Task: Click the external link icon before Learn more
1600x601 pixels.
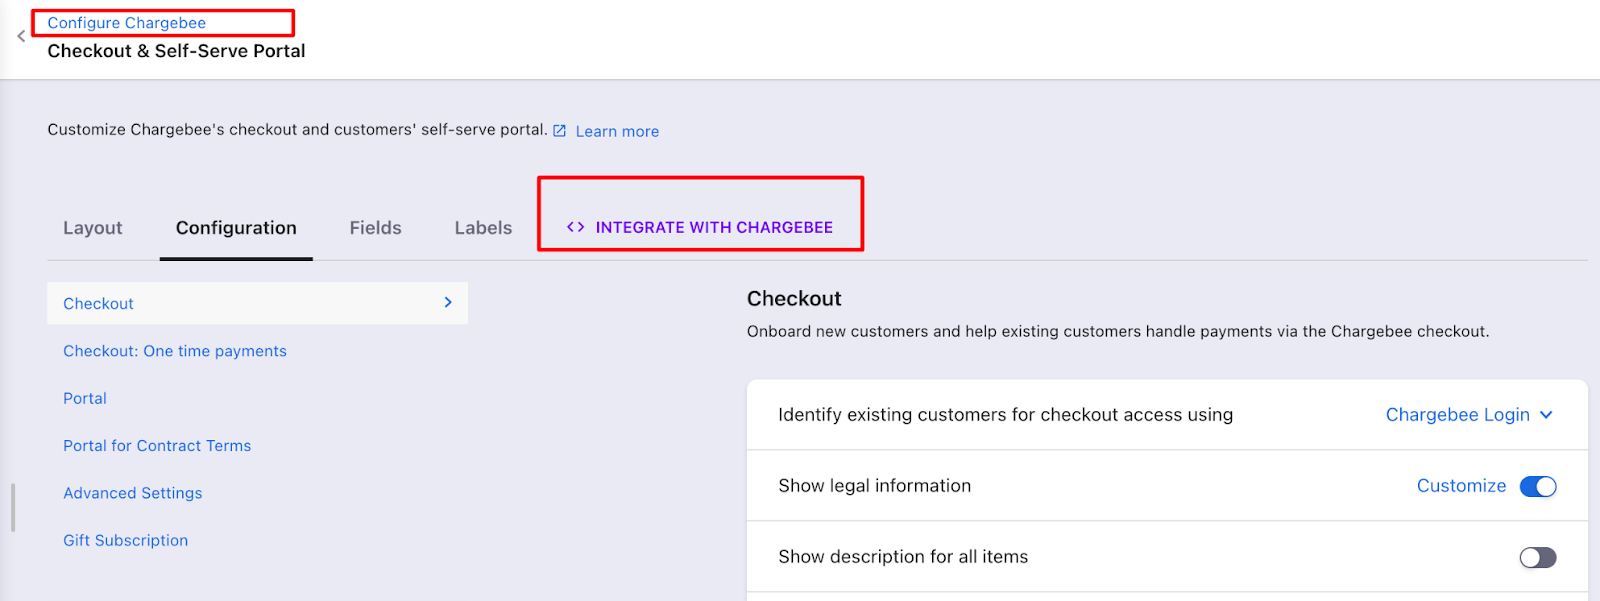Action: 560,131
